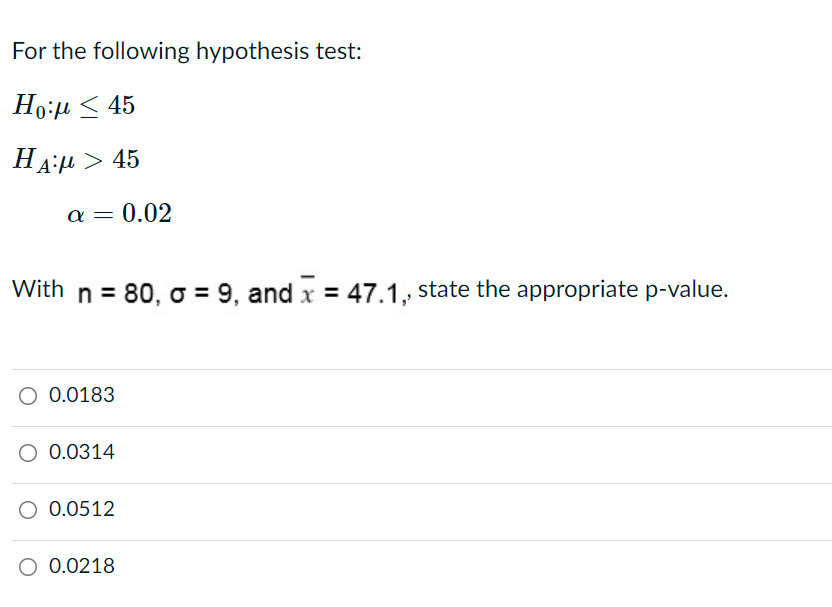This screenshot has height=607, width=832.
Task: Click the 0.0218 answer label text
Action: (x=82, y=566)
